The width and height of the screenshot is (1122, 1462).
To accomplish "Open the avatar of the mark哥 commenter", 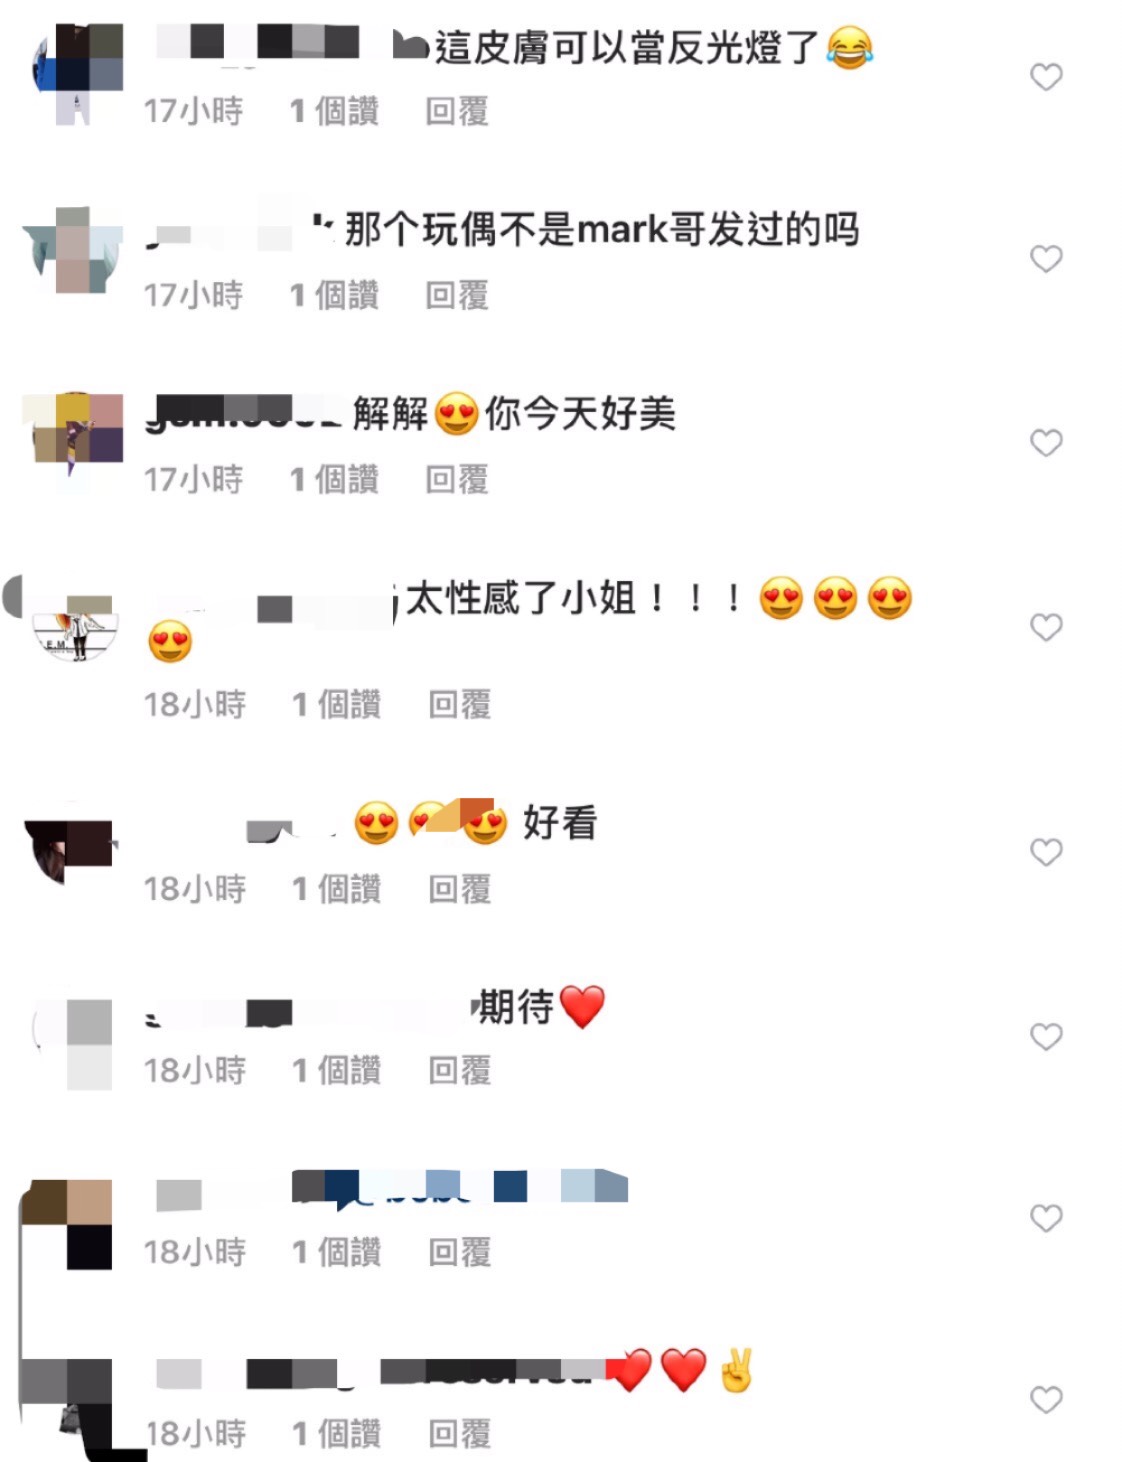I will tap(73, 250).
